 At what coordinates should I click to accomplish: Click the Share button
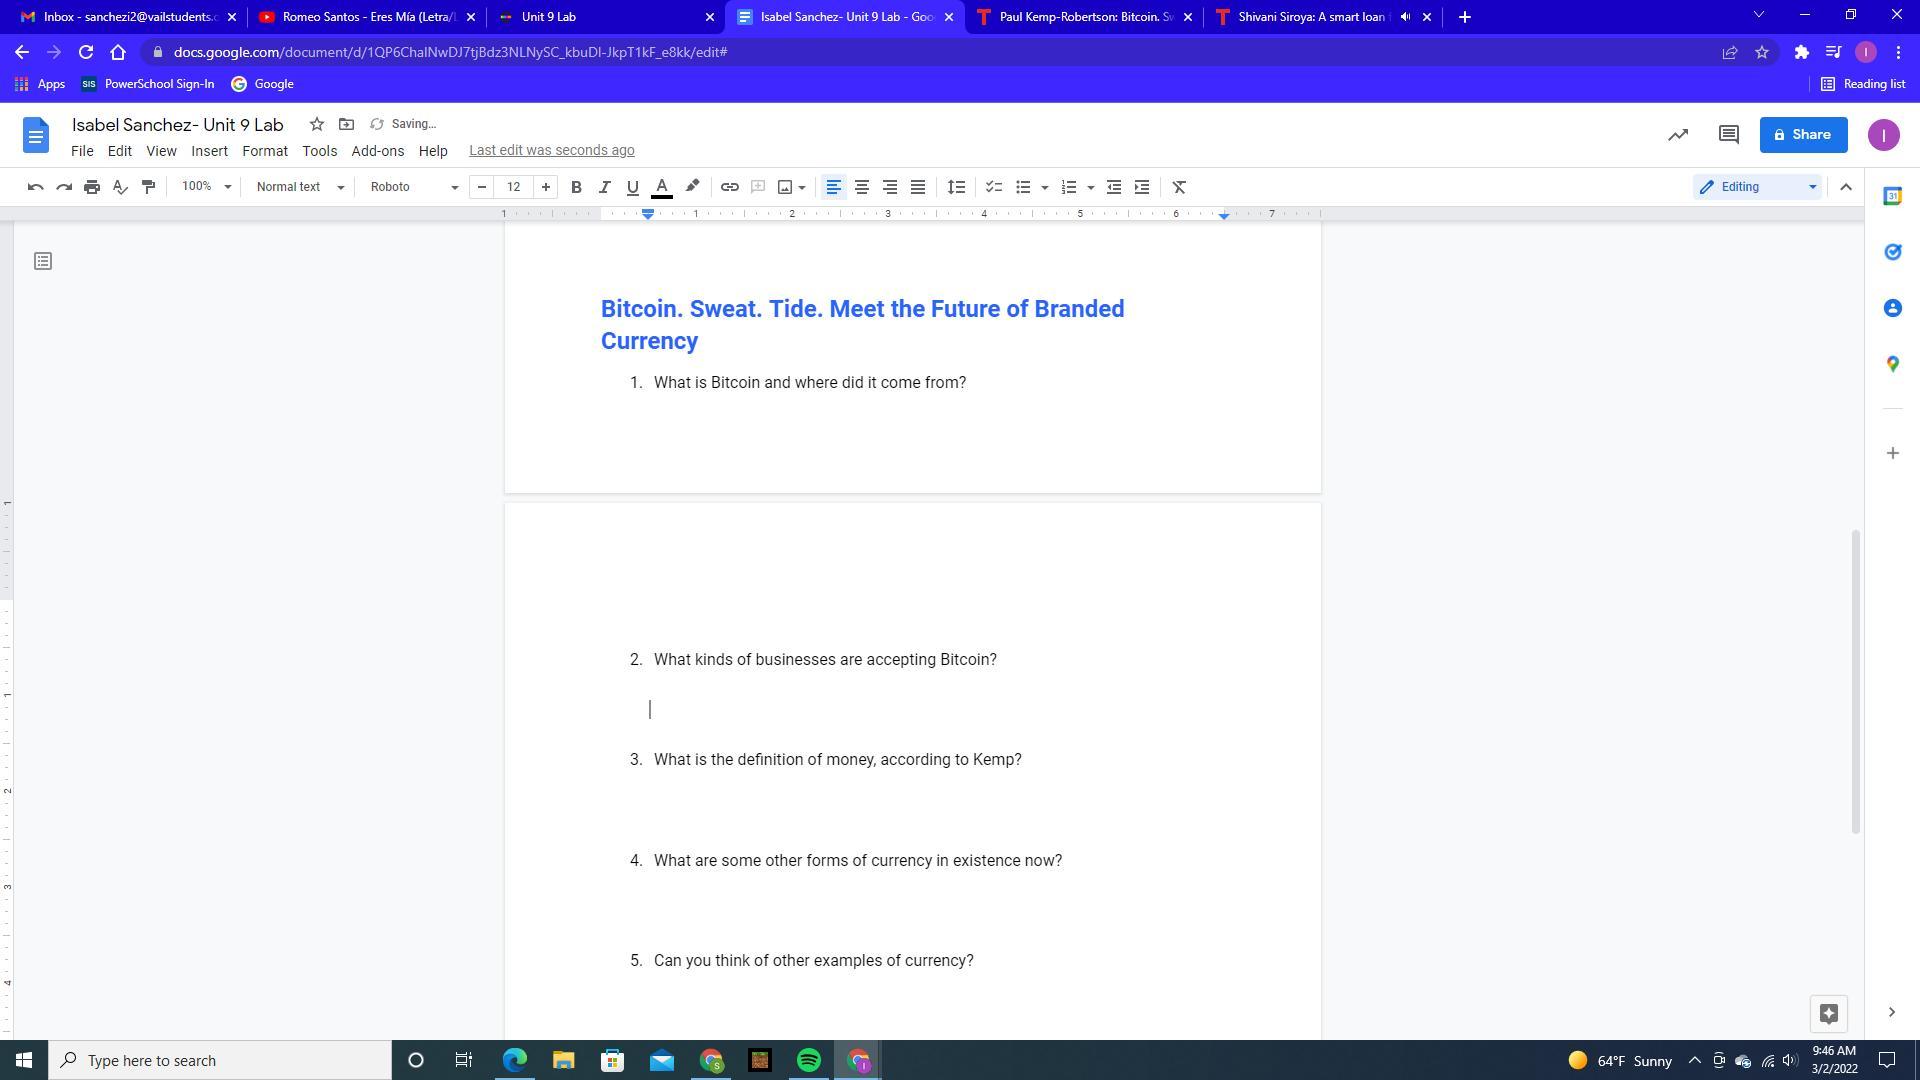(x=1802, y=135)
